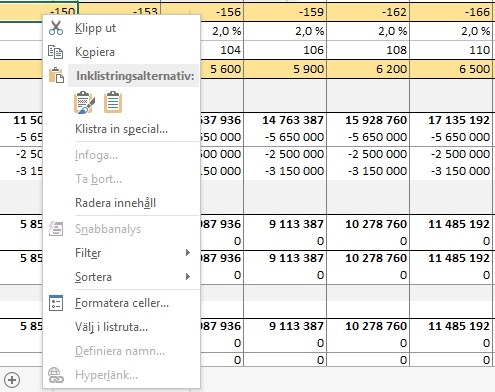
Task: Select cell with value -159
Action: (x=285, y=12)
